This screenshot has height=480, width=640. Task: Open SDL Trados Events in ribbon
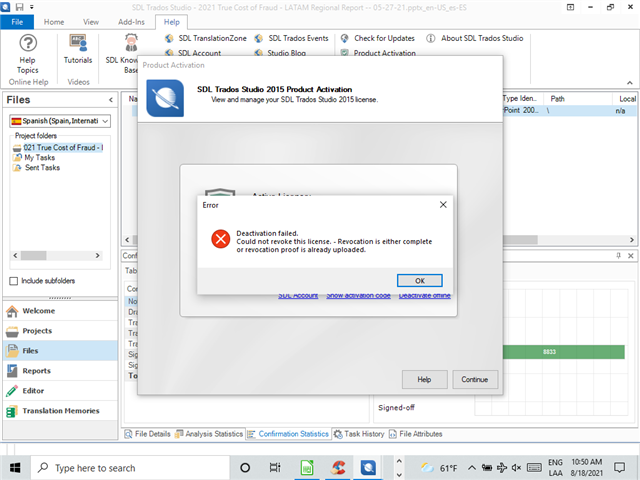291,38
